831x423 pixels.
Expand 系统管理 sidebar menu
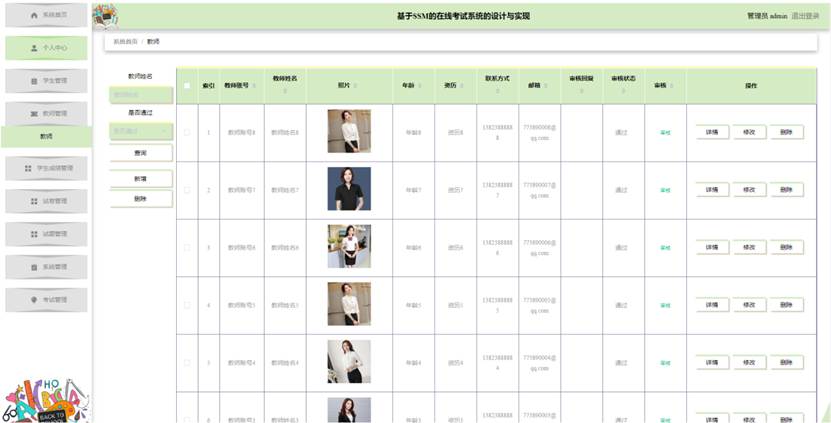(x=46, y=267)
